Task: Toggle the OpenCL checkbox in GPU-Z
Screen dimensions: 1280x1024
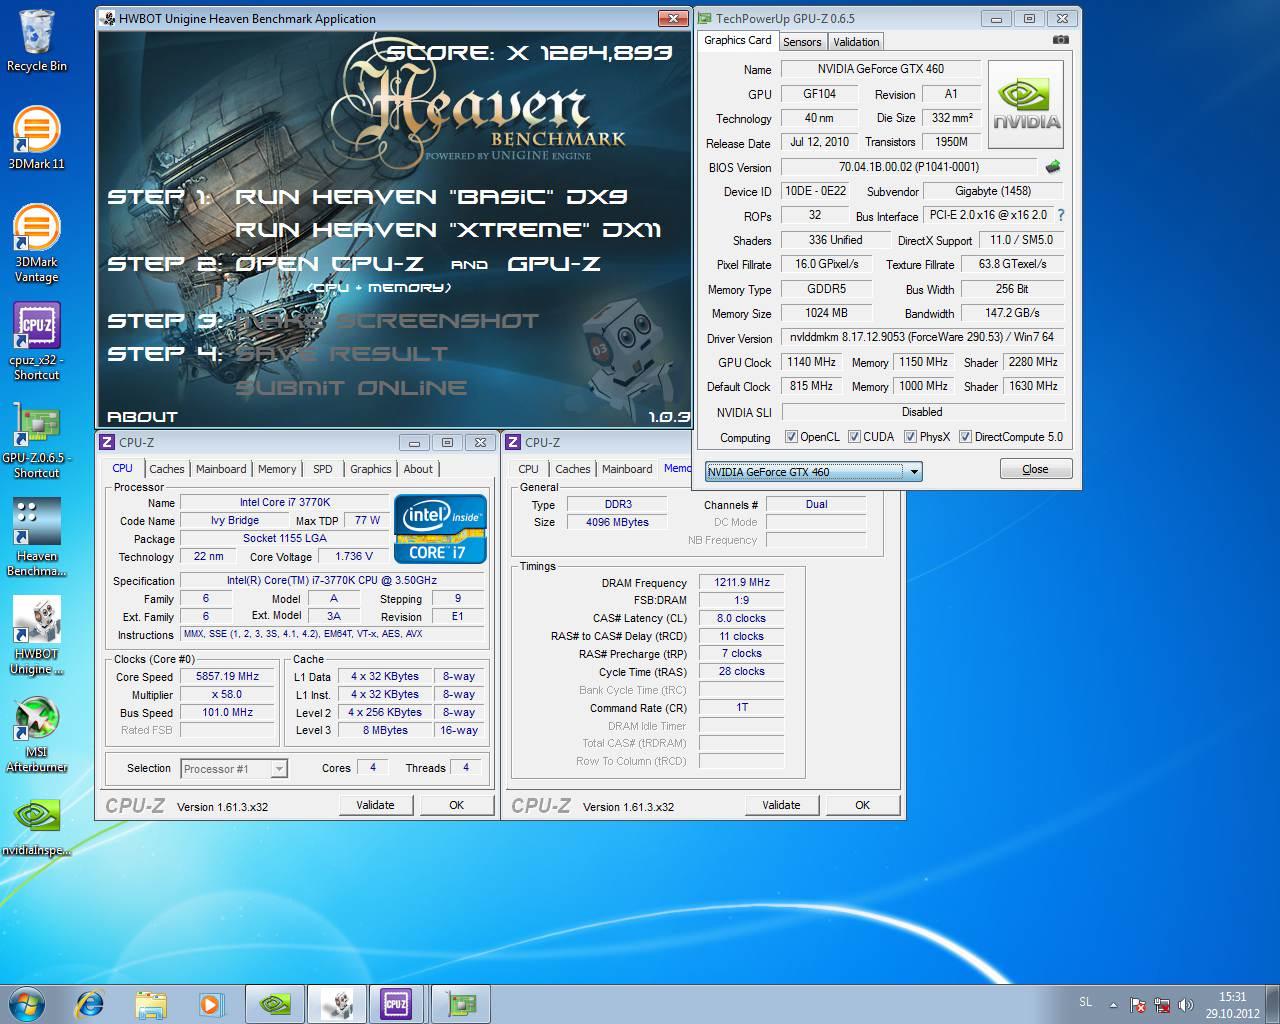Action: coord(791,437)
